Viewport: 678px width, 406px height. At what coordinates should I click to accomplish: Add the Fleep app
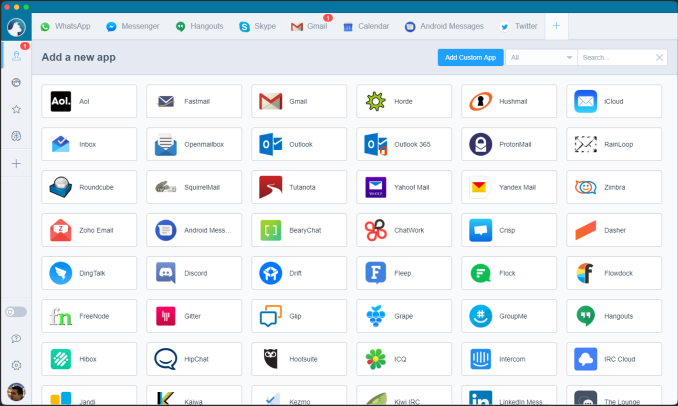(404, 273)
